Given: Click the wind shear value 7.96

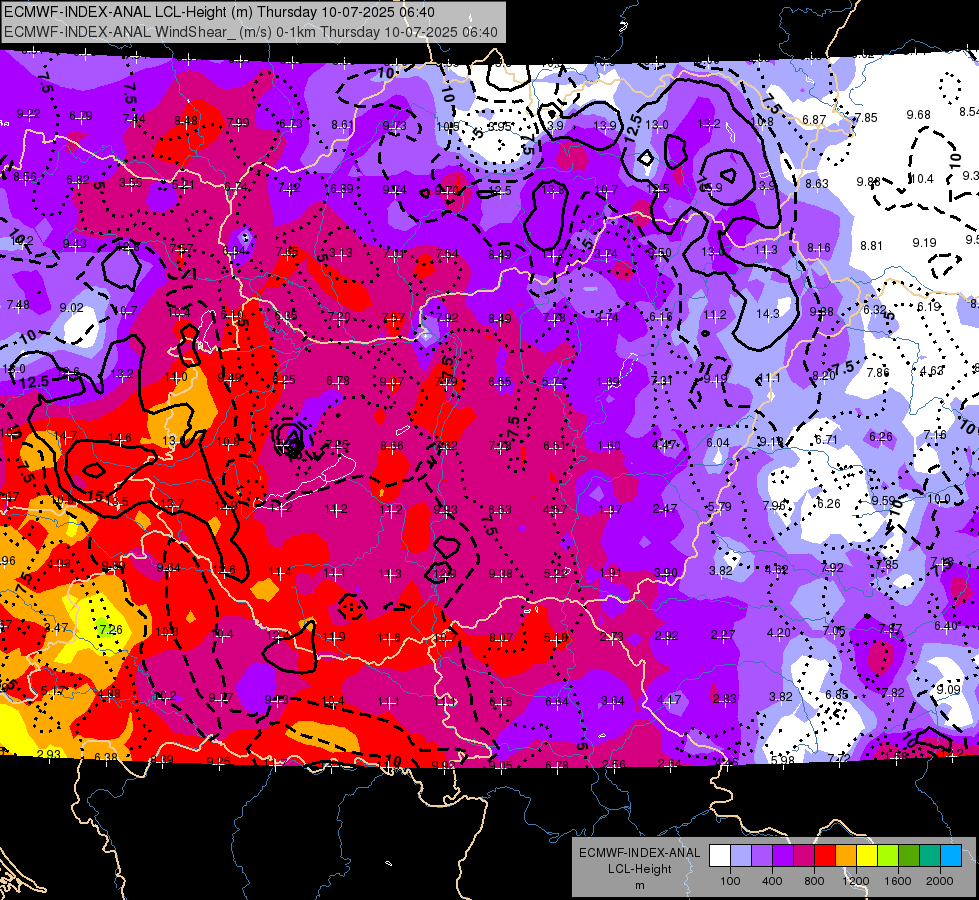Looking at the screenshot, I should [774, 505].
